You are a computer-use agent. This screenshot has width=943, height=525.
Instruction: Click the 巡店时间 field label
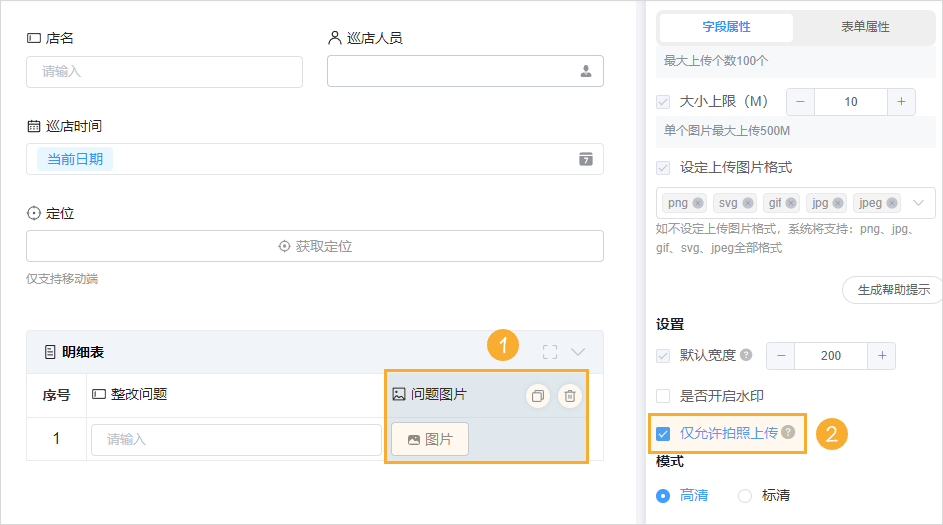(x=74, y=126)
